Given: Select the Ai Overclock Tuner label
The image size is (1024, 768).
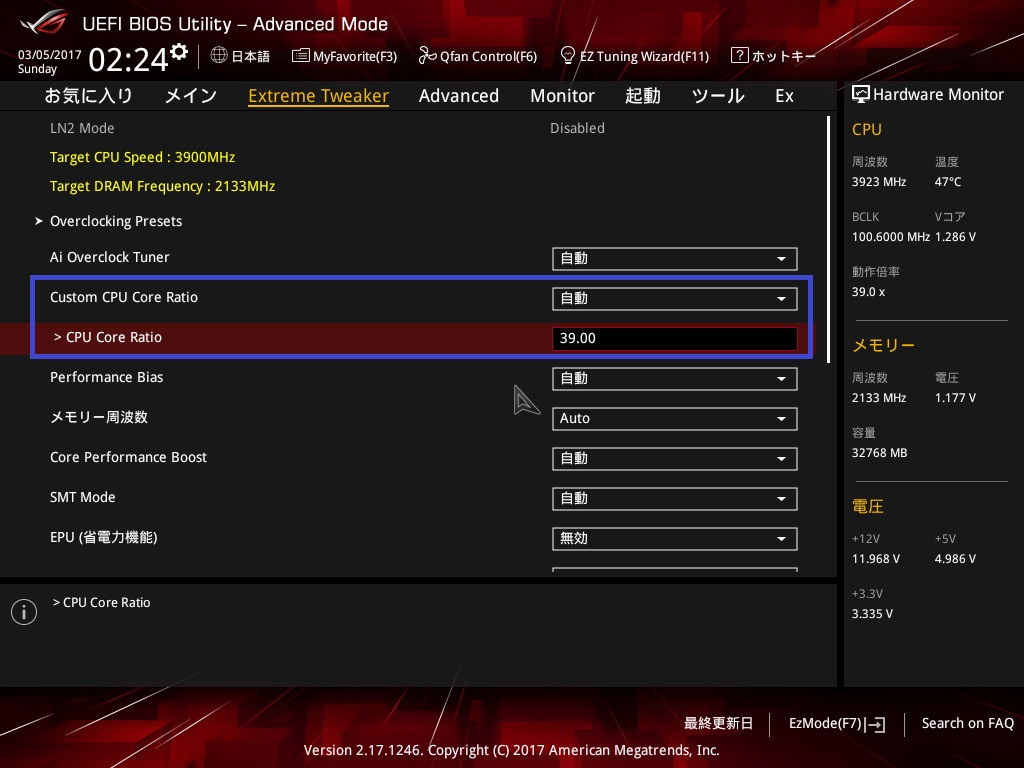Looking at the screenshot, I should [x=110, y=257].
